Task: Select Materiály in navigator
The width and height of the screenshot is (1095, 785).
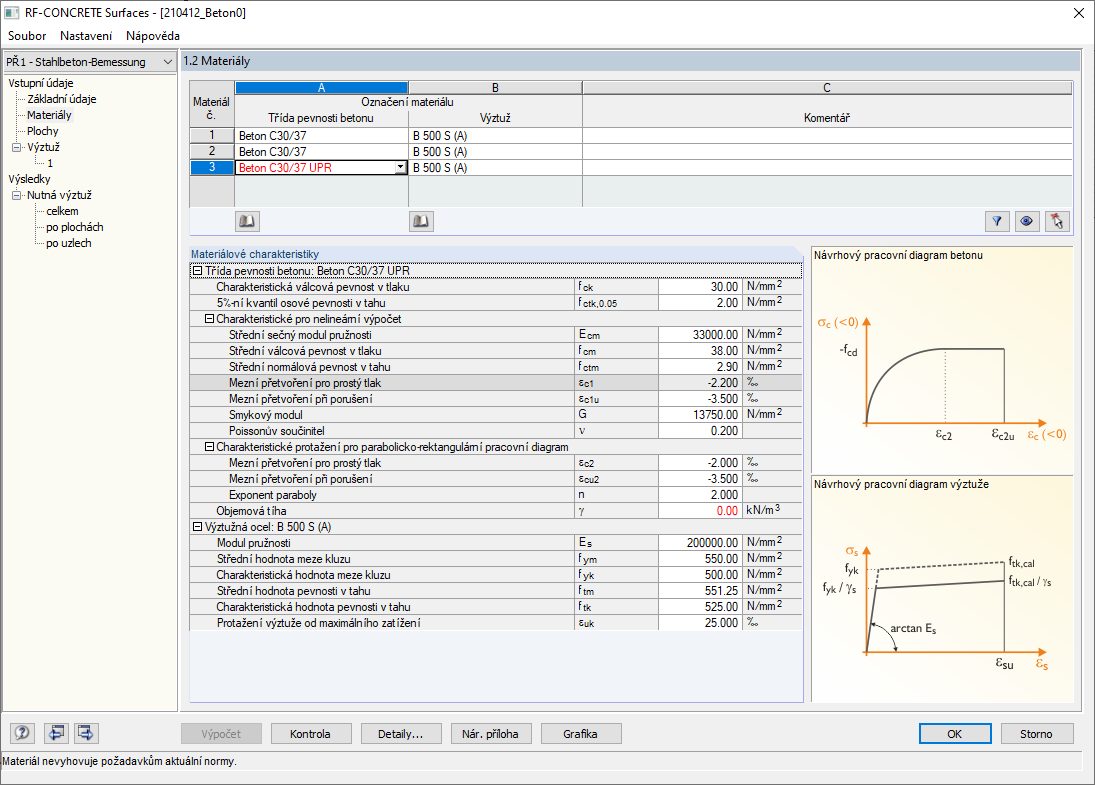Action: coord(49,115)
